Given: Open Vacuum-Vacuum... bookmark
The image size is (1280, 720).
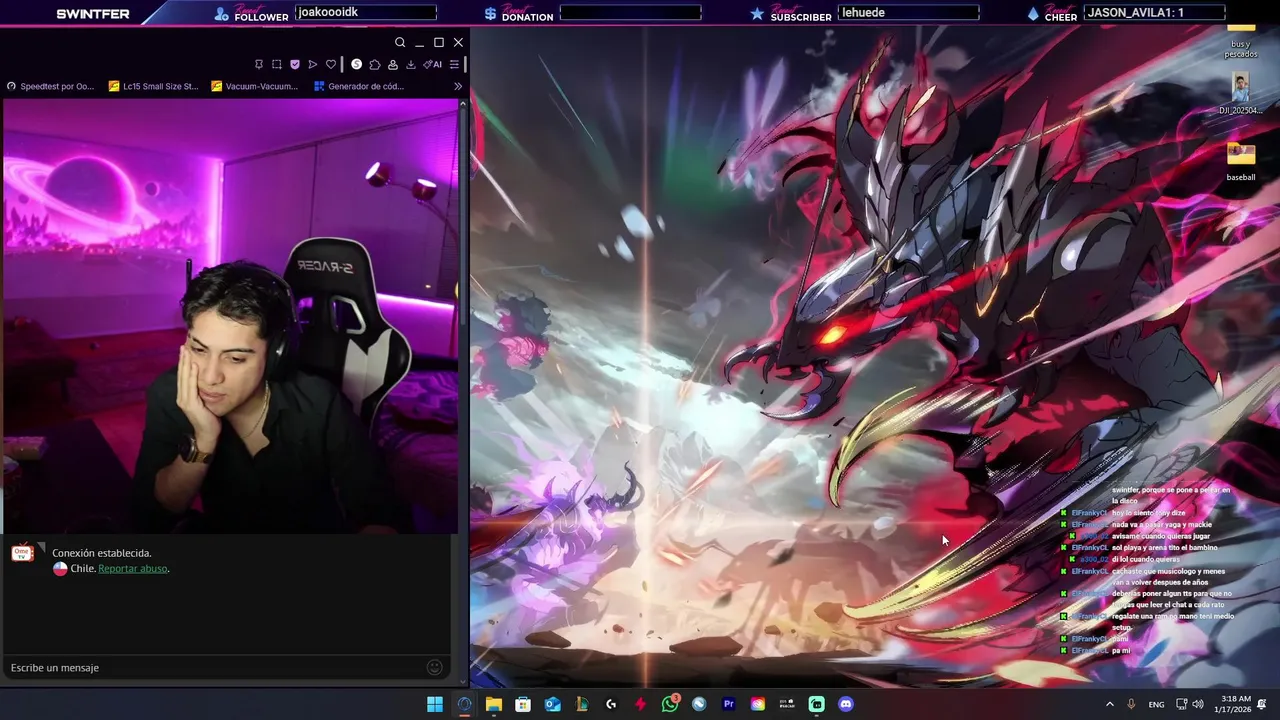Looking at the screenshot, I should [255, 86].
